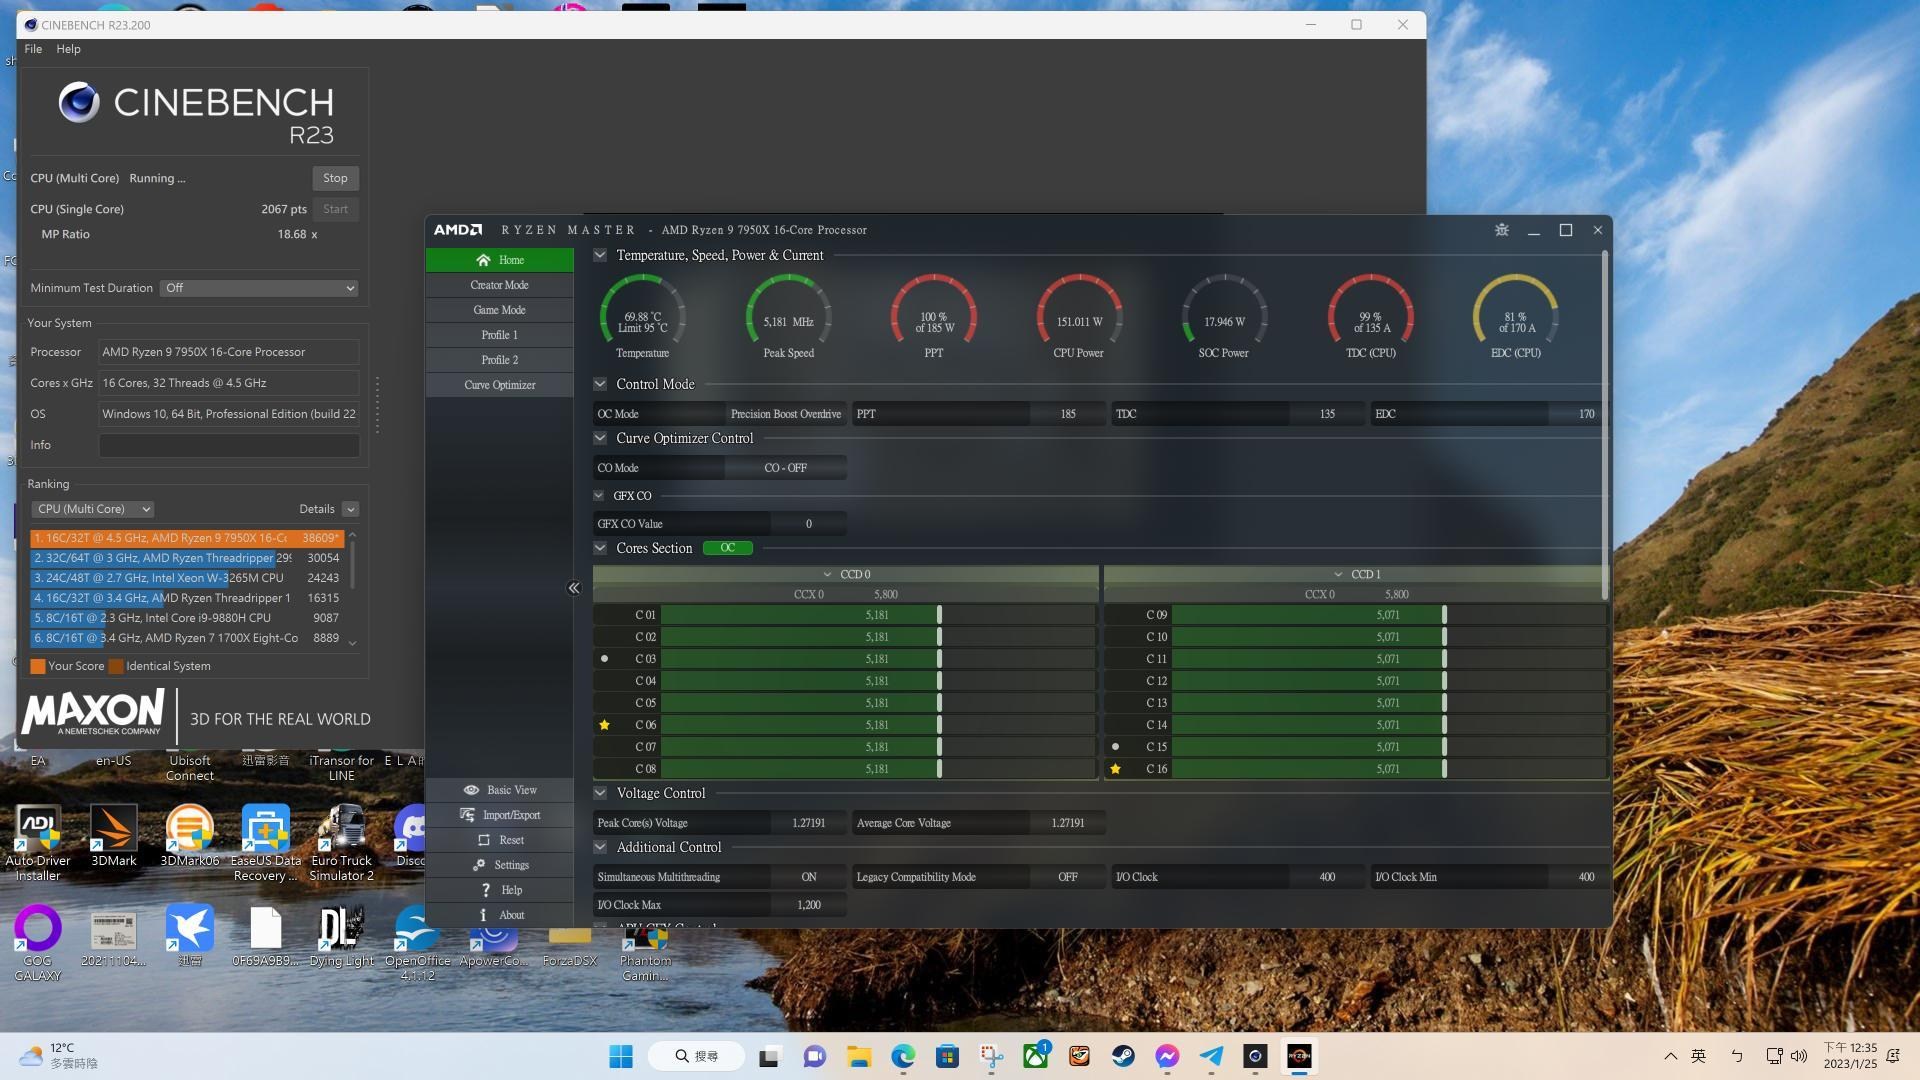1920x1080 pixels.
Task: Open the Minimum Test Duration dropdown
Action: click(259, 288)
